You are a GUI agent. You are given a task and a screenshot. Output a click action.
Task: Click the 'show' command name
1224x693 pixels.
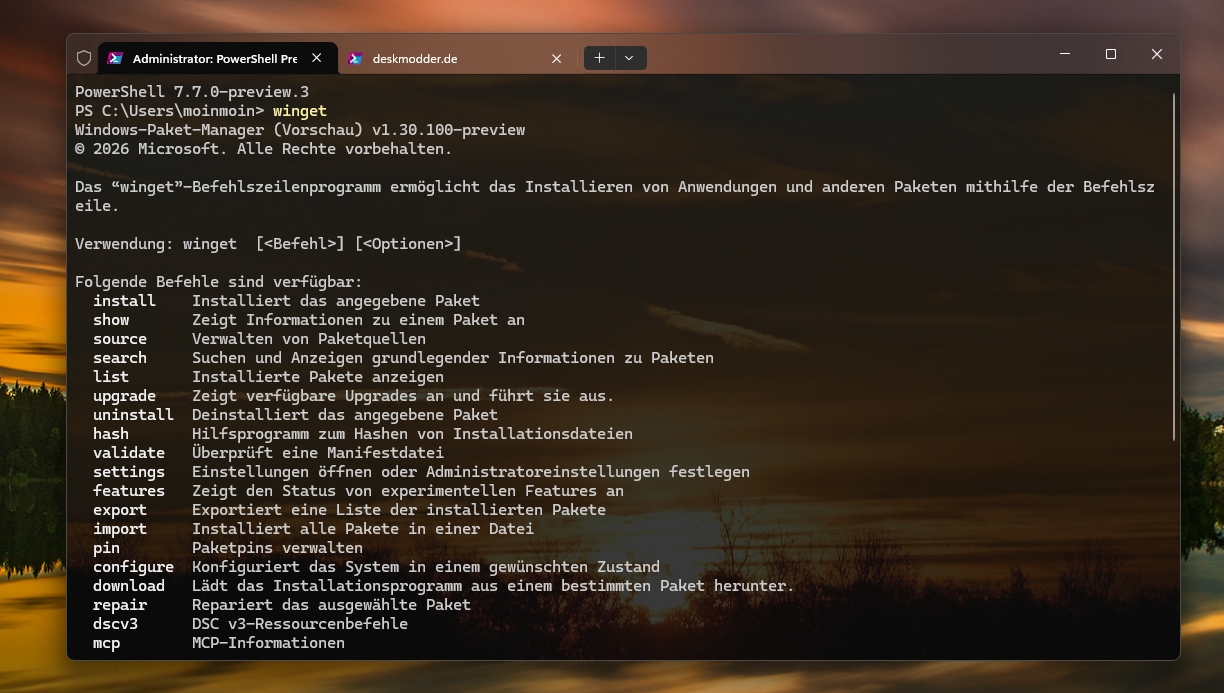pyautogui.click(x=111, y=320)
